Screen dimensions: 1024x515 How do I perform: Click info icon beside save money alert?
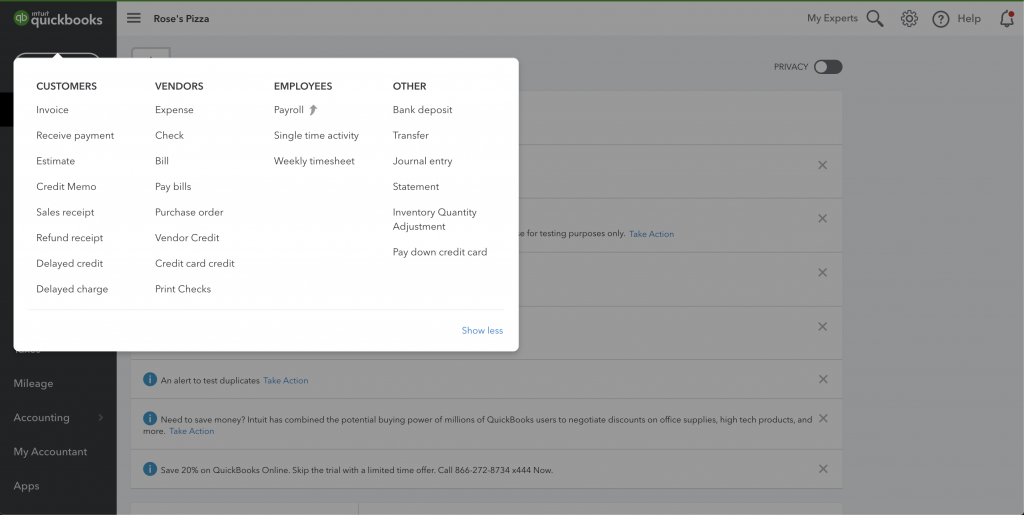pyautogui.click(x=150, y=418)
